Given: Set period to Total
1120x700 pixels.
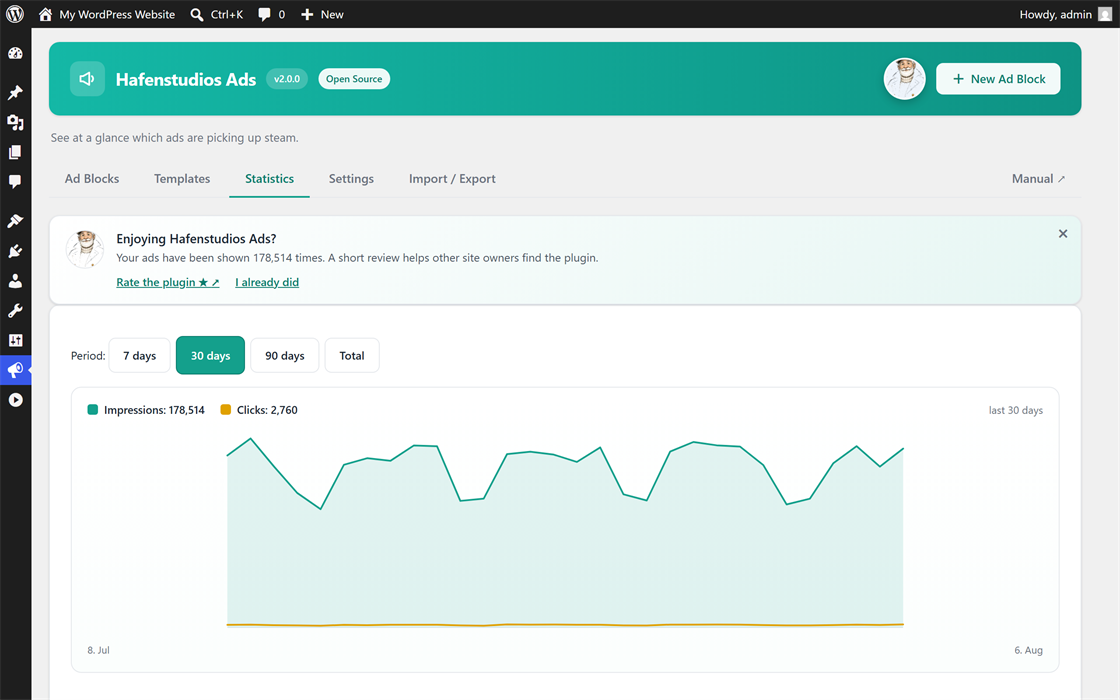Looking at the screenshot, I should point(351,356).
